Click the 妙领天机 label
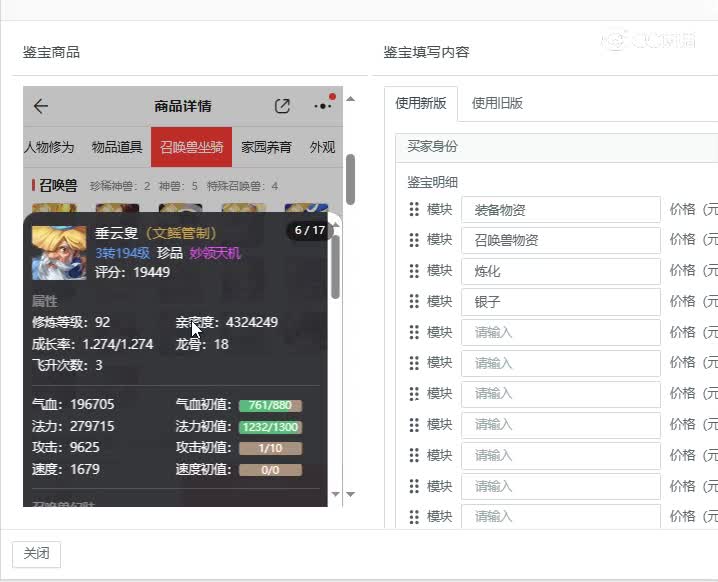This screenshot has width=718, height=582. (x=215, y=253)
